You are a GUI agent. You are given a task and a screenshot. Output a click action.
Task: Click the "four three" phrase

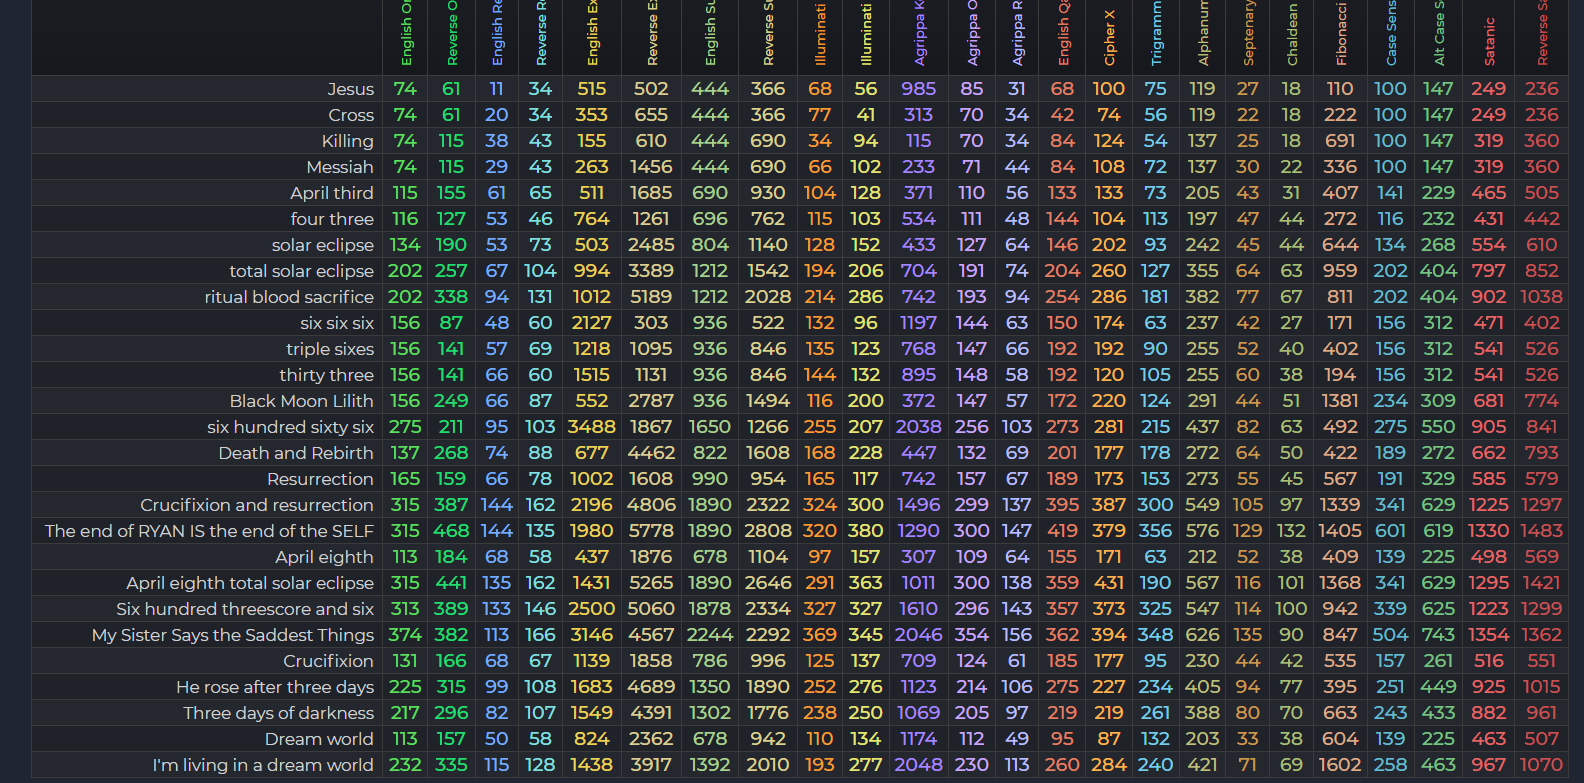[x=332, y=219]
